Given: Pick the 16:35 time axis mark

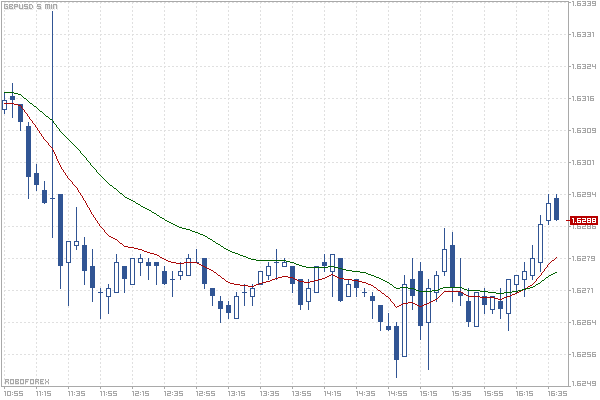Looking at the screenshot, I should [x=557, y=393].
